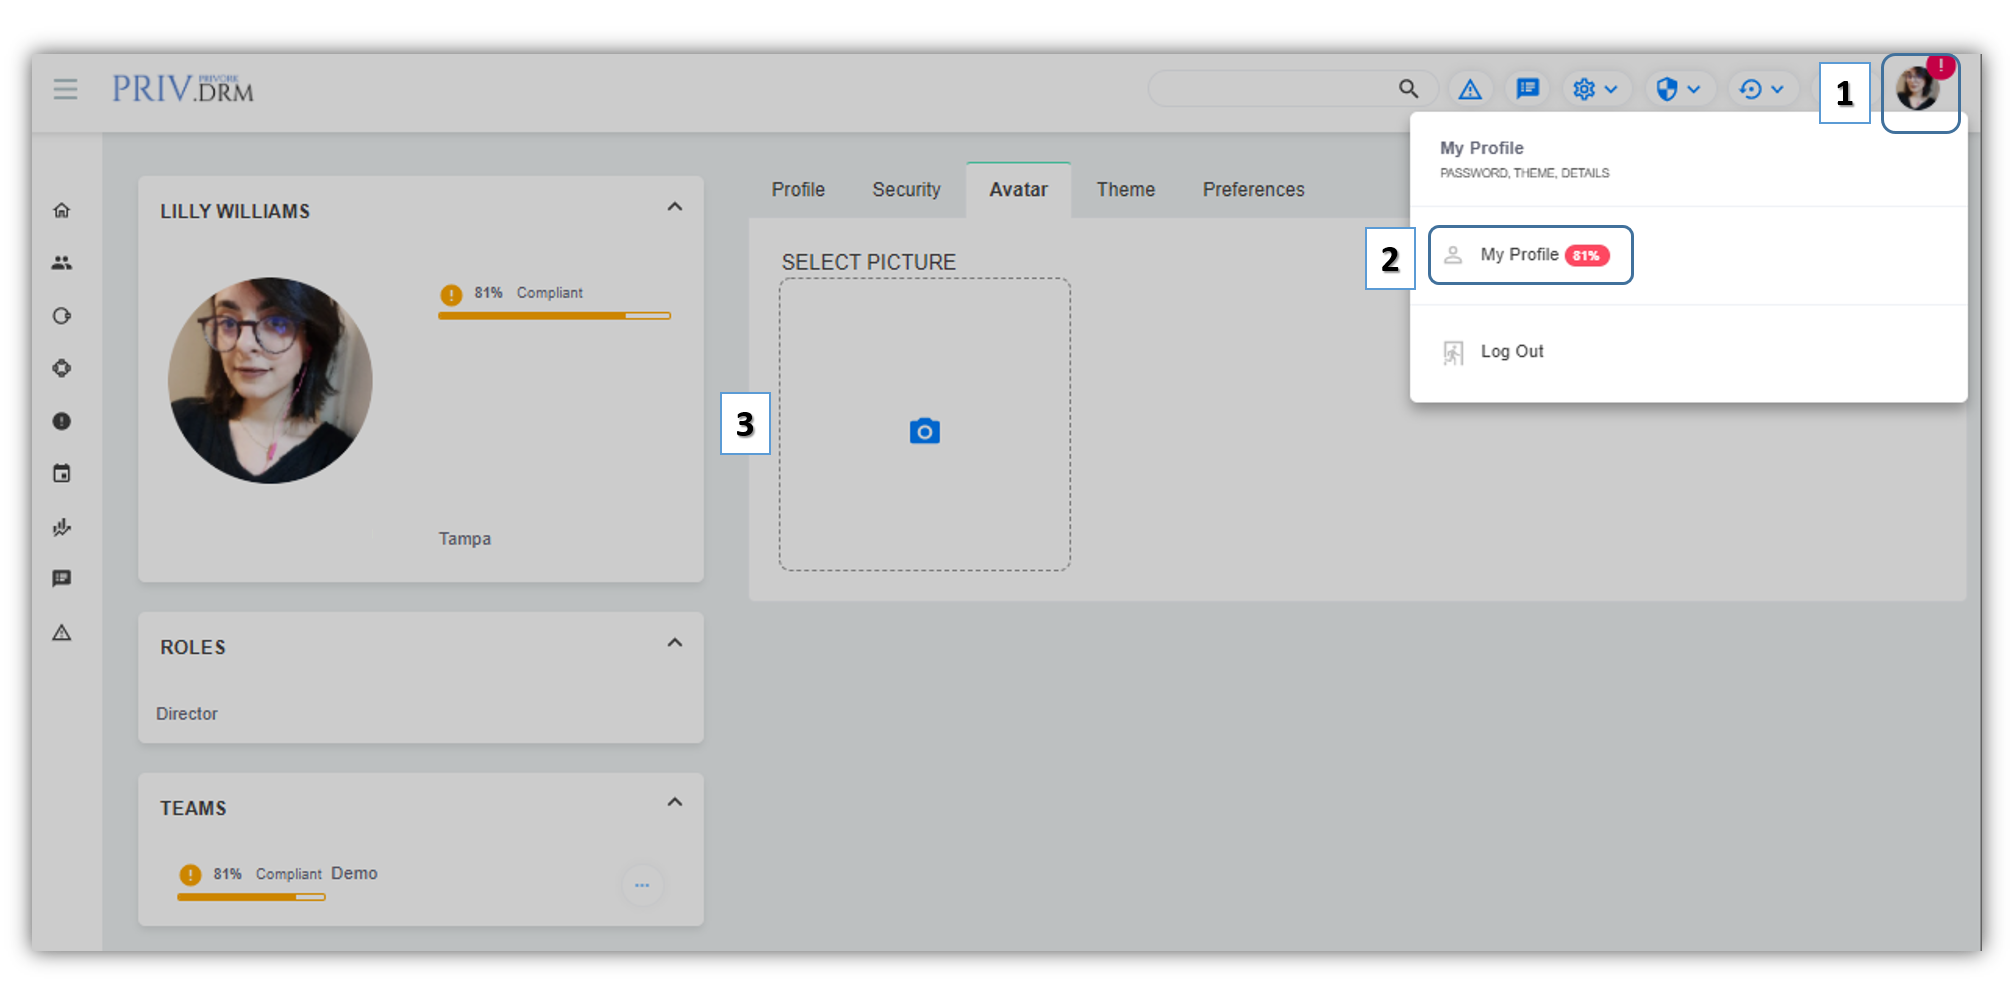Open the hamburger navigation menu
This screenshot has width=2014, height=983.
(x=65, y=89)
